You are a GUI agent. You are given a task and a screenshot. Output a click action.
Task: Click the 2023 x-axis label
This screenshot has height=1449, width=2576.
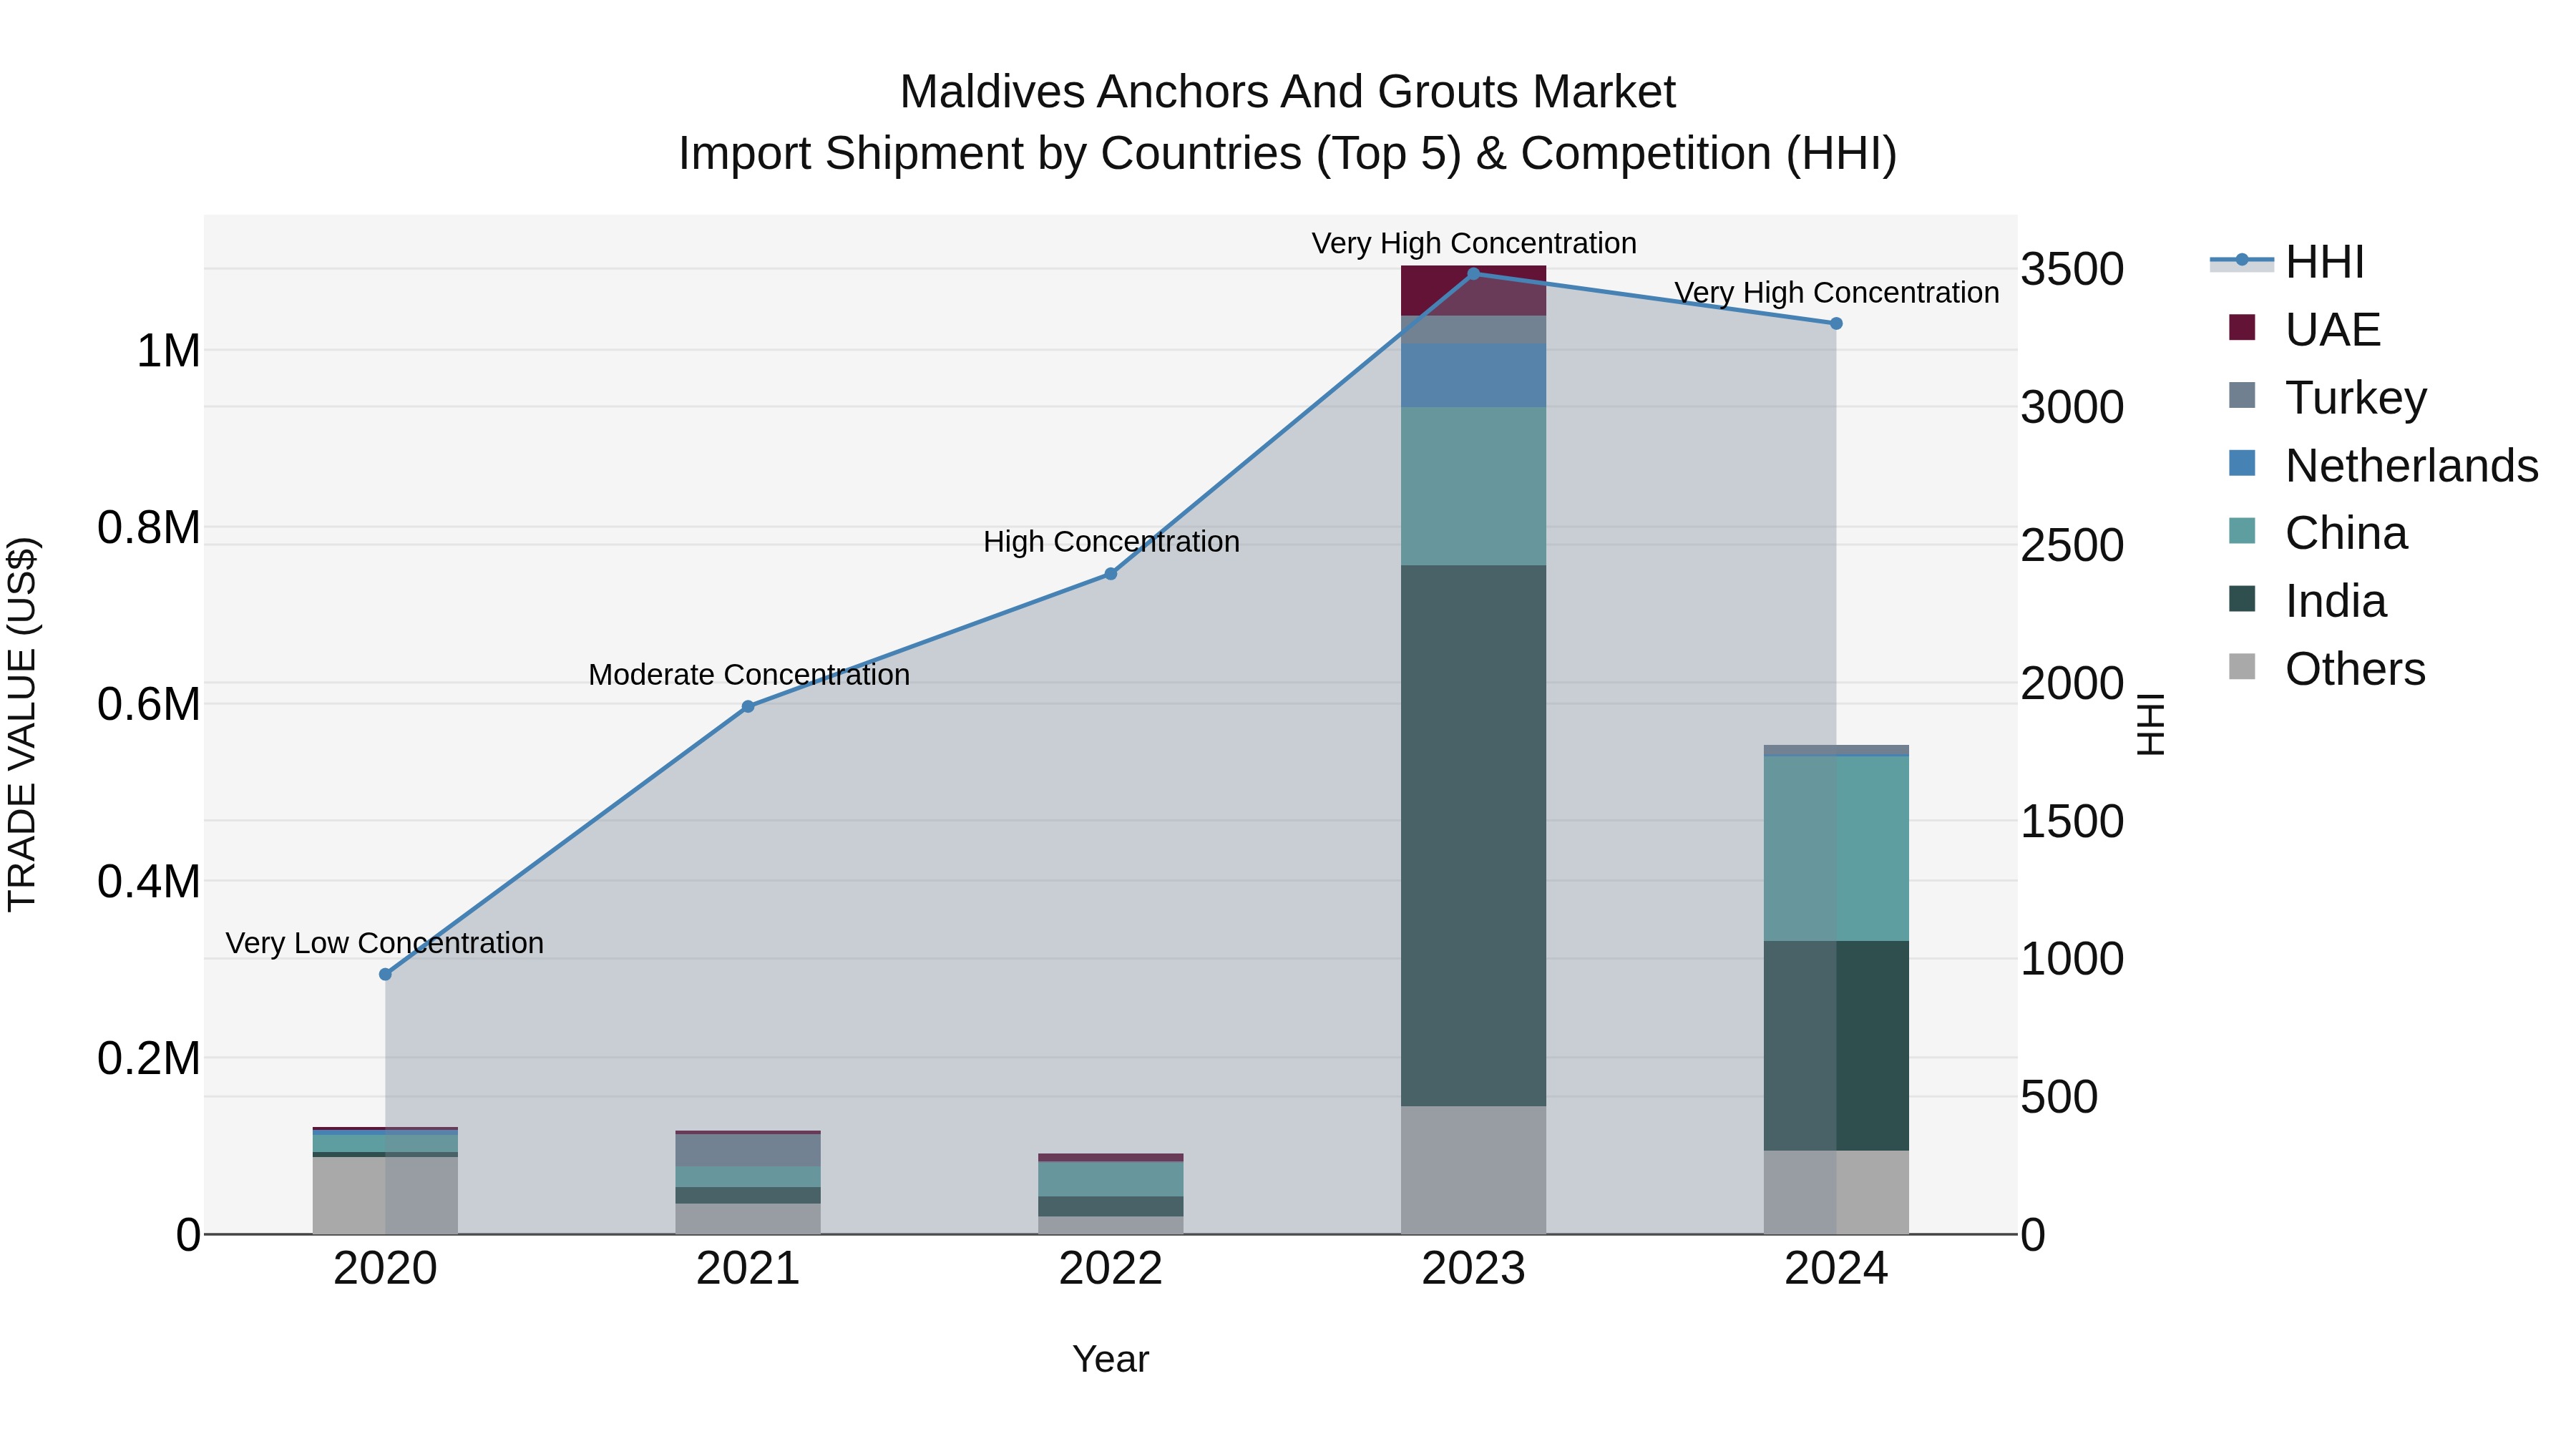[1473, 1269]
